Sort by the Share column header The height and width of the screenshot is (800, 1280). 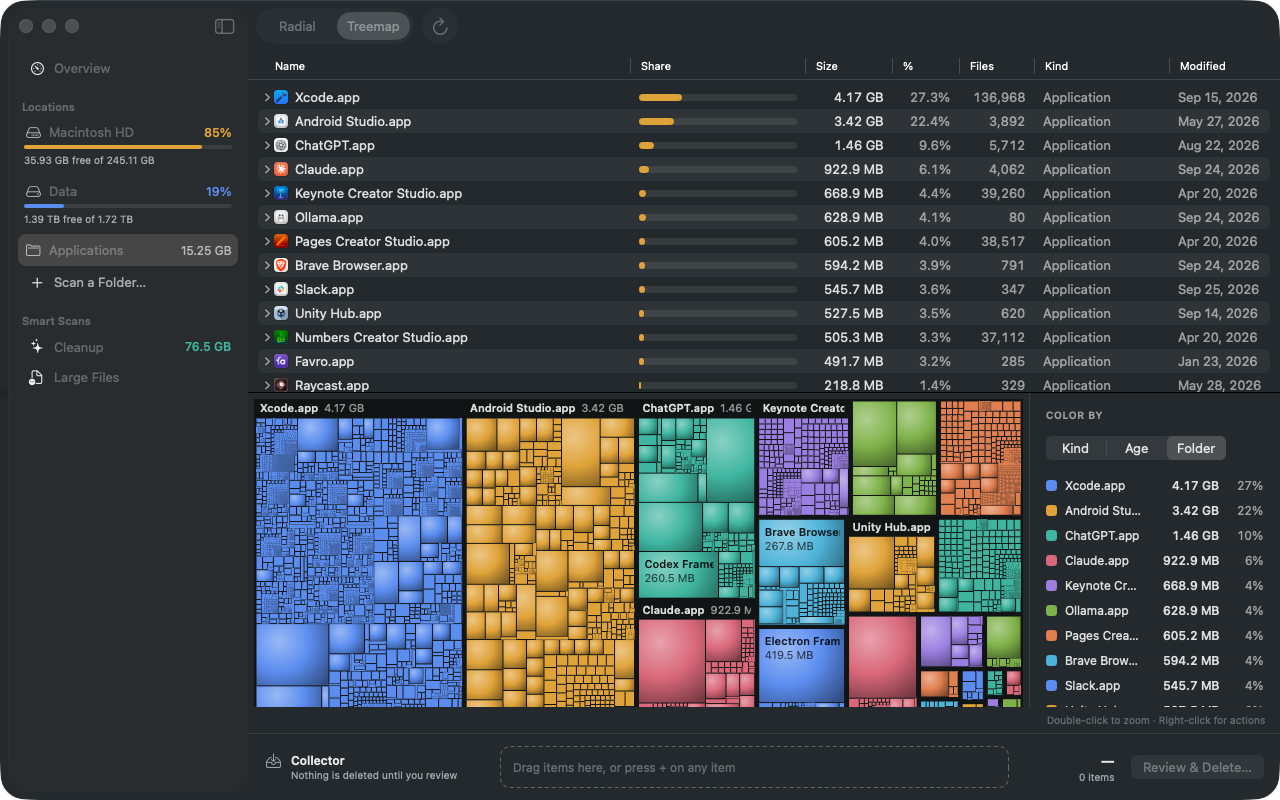pyautogui.click(x=656, y=66)
